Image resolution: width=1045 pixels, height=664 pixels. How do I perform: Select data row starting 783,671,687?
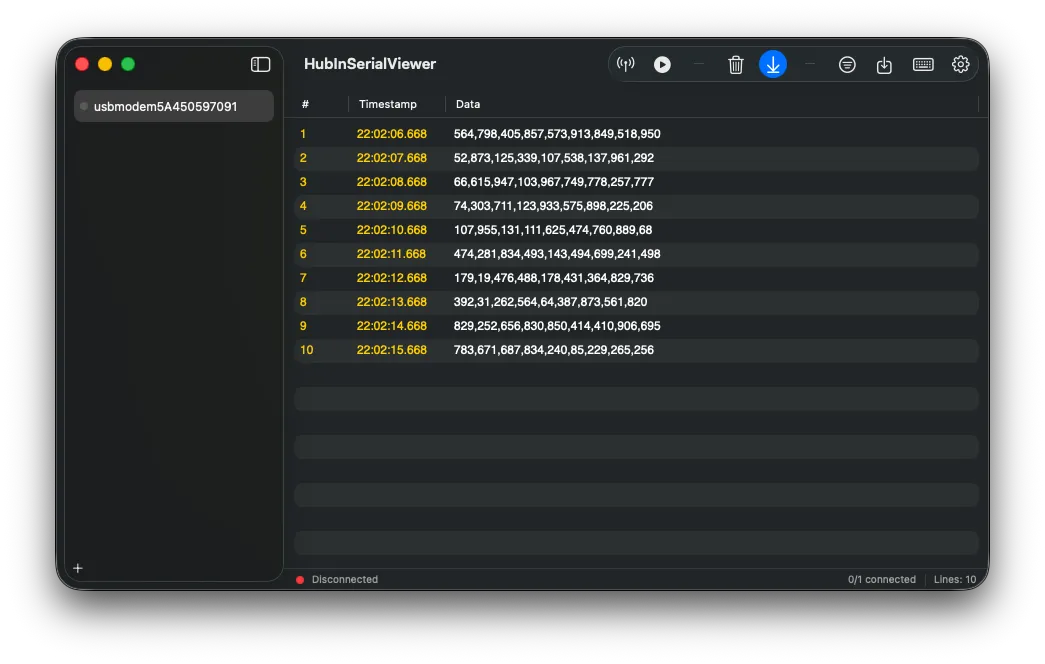point(554,350)
